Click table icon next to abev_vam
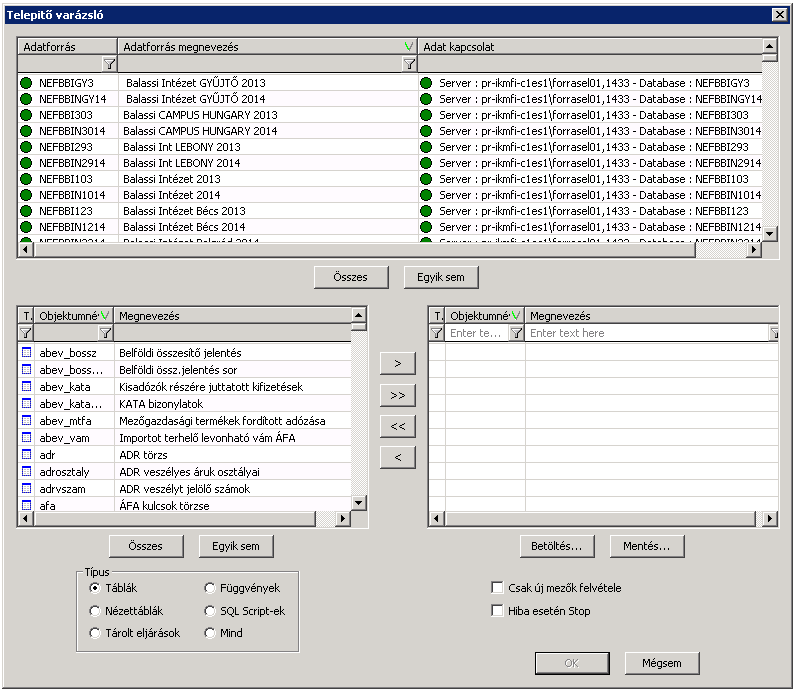Screen dimensions: 799x692 point(26,437)
